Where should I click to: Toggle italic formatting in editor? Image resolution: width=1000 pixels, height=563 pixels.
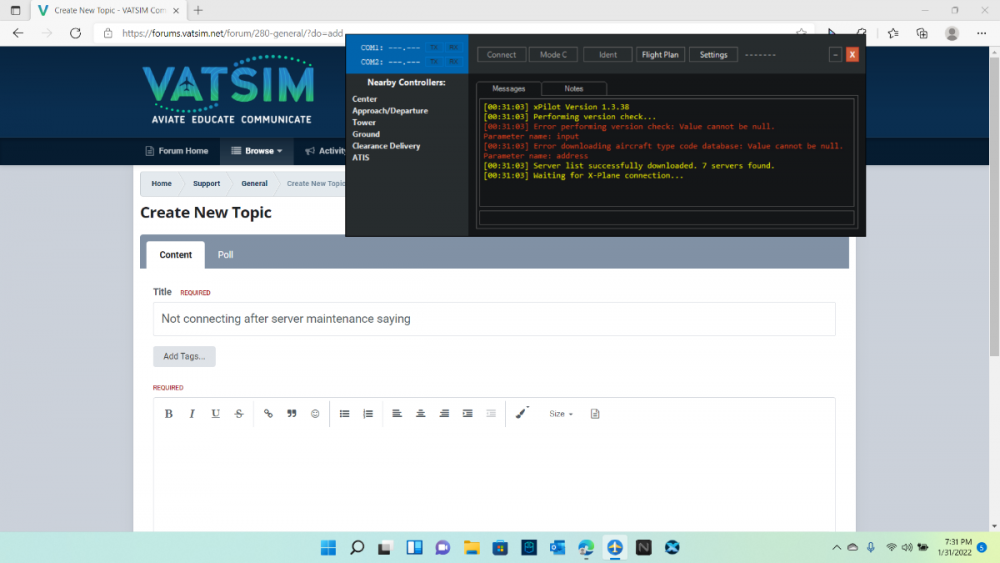pos(192,413)
